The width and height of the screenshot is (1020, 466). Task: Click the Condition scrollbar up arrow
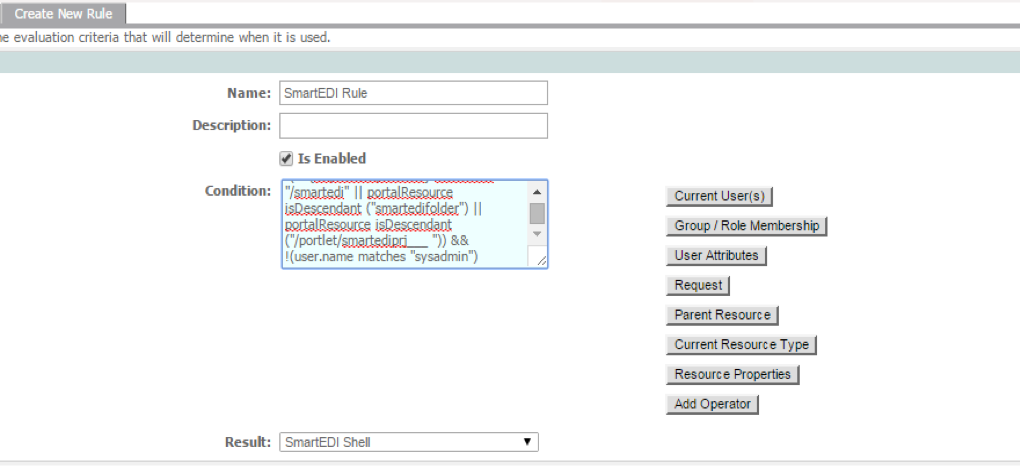tap(537, 191)
